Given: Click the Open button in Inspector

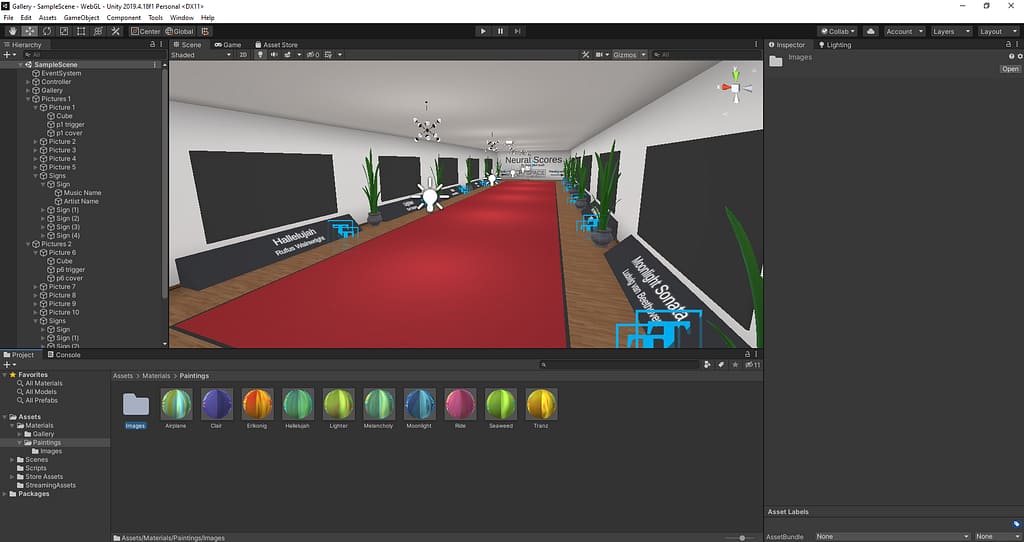Looking at the screenshot, I should click(x=1010, y=69).
